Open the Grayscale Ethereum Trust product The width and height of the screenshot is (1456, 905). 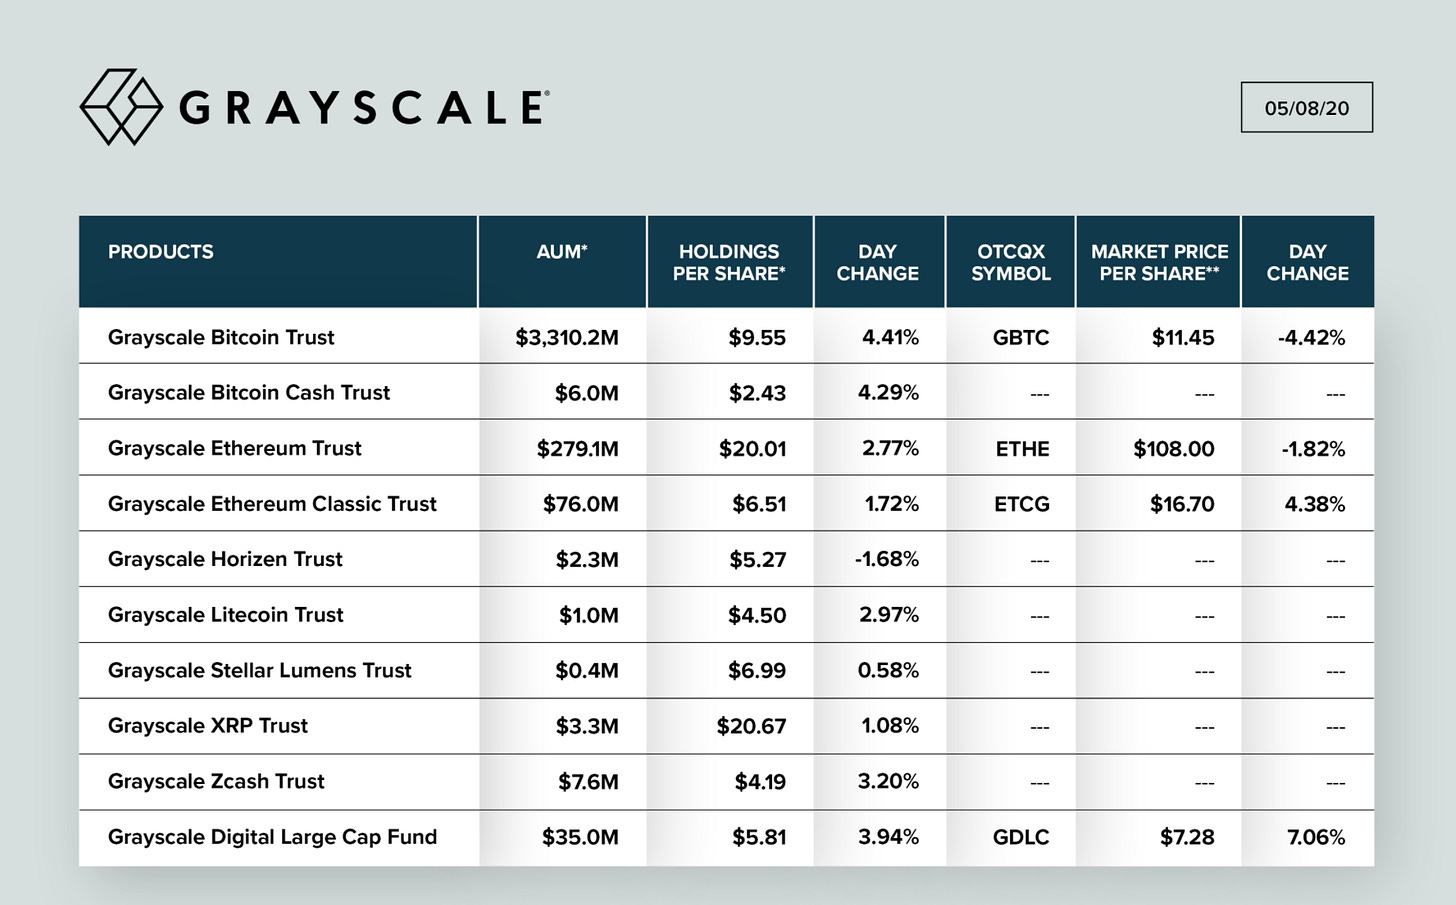click(235, 448)
